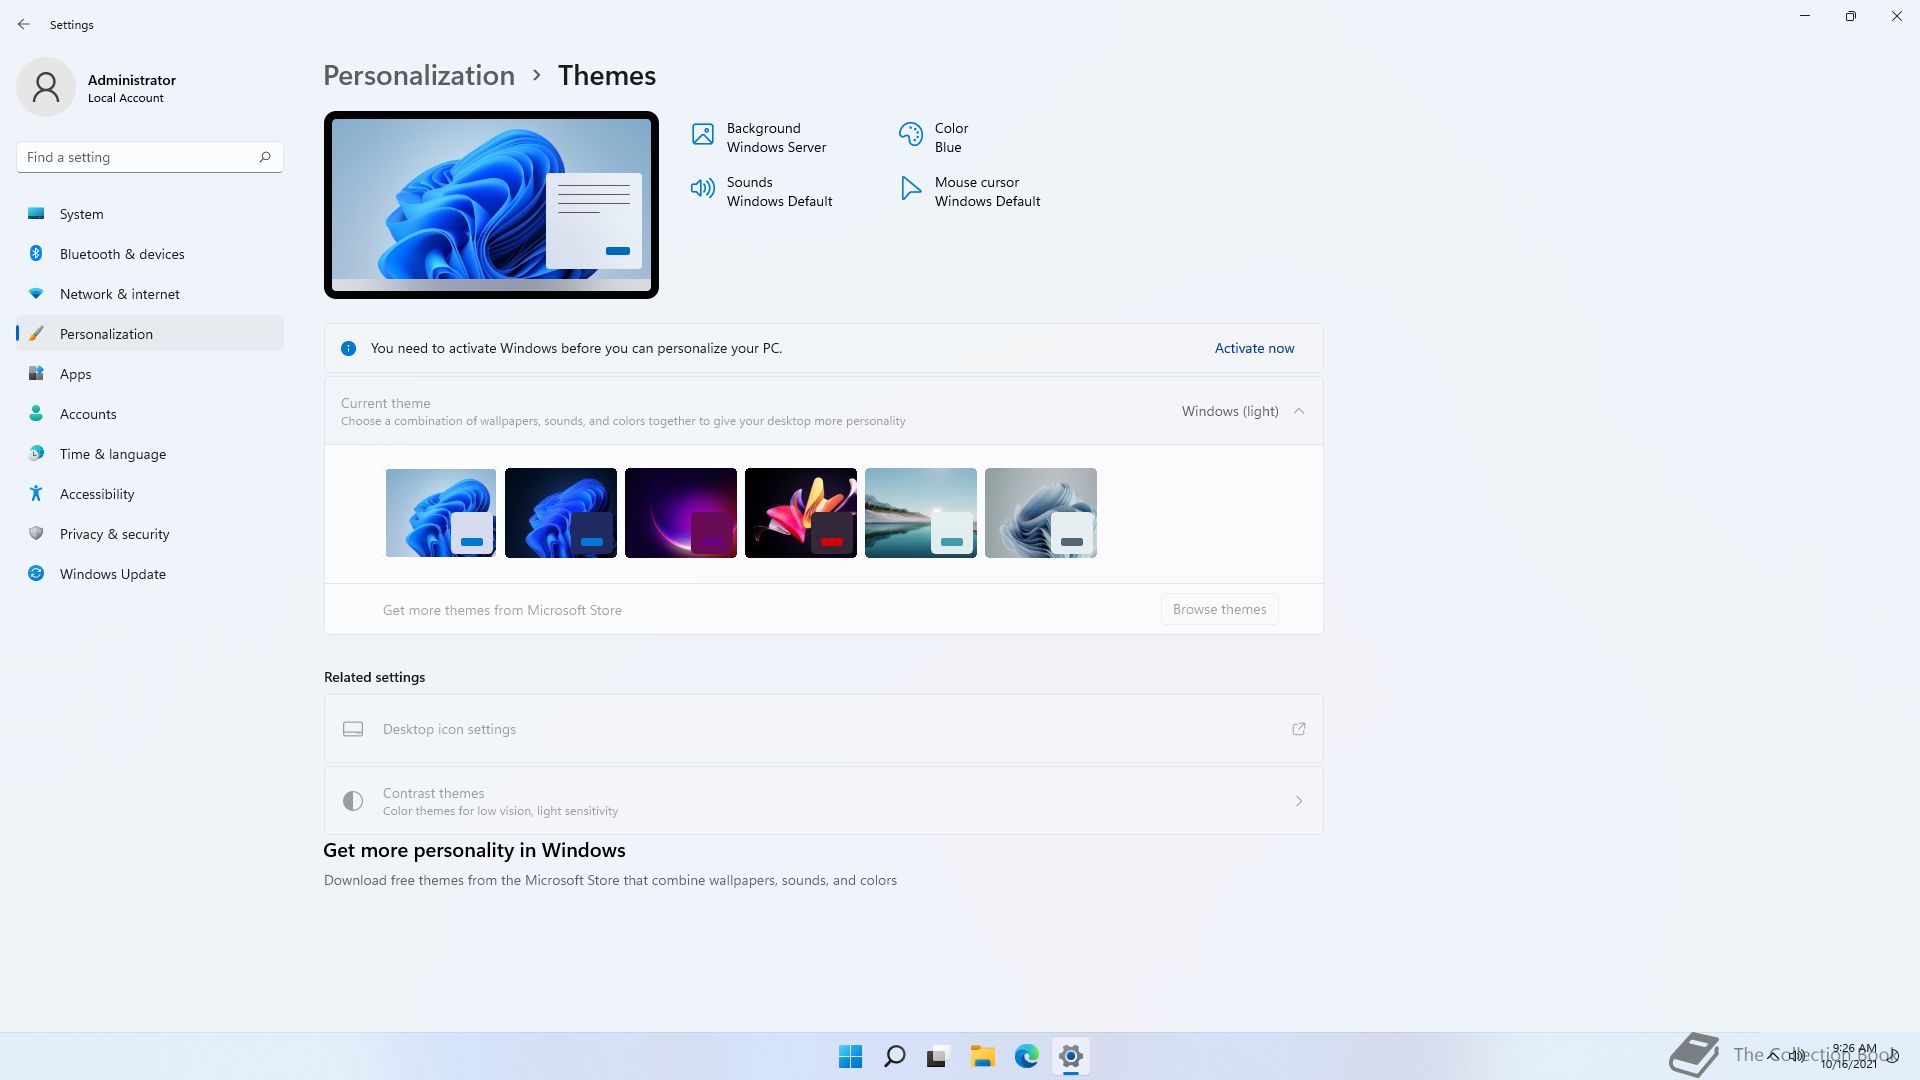Click the Contrast themes half-circle icon
This screenshot has width=1920, height=1080.
[353, 801]
